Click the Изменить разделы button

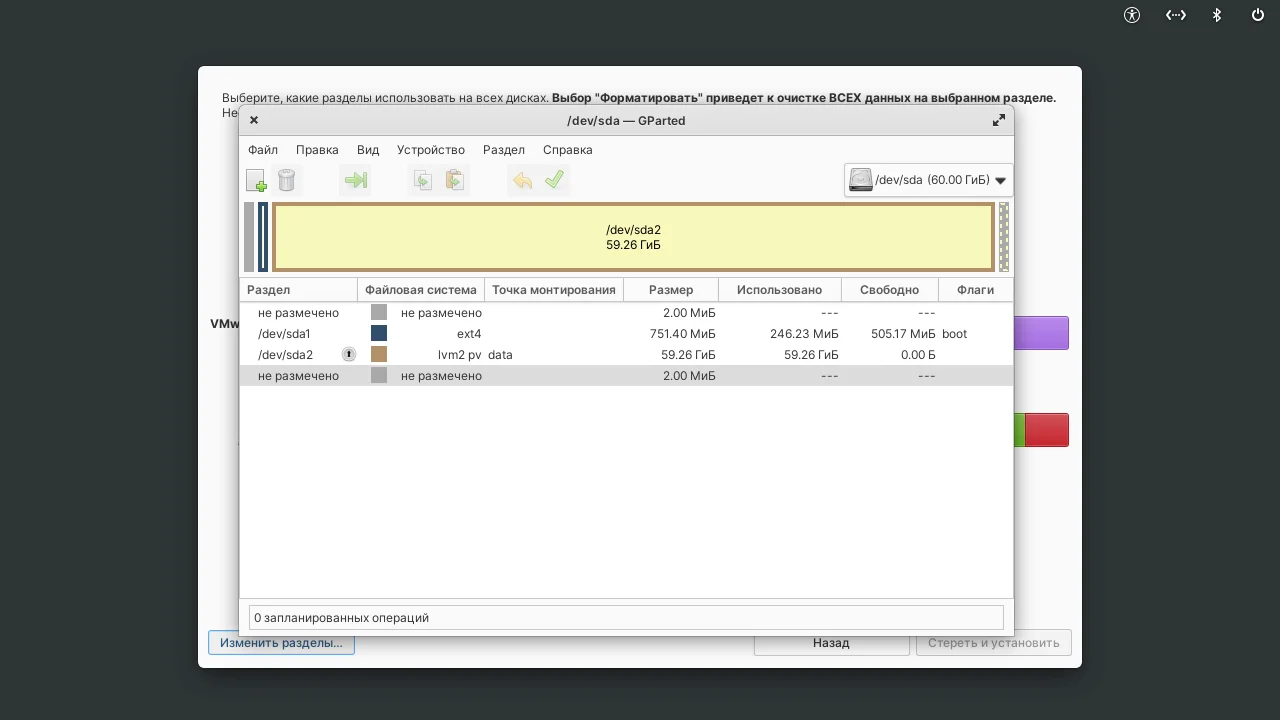pyautogui.click(x=281, y=642)
